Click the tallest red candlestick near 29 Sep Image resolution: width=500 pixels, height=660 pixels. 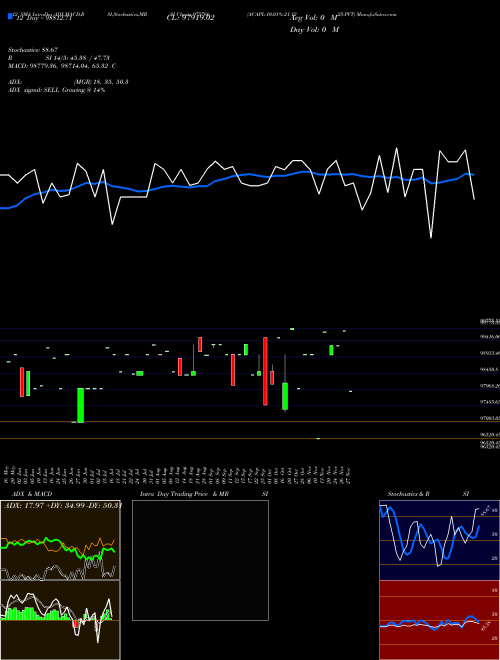pyautogui.click(x=265, y=371)
